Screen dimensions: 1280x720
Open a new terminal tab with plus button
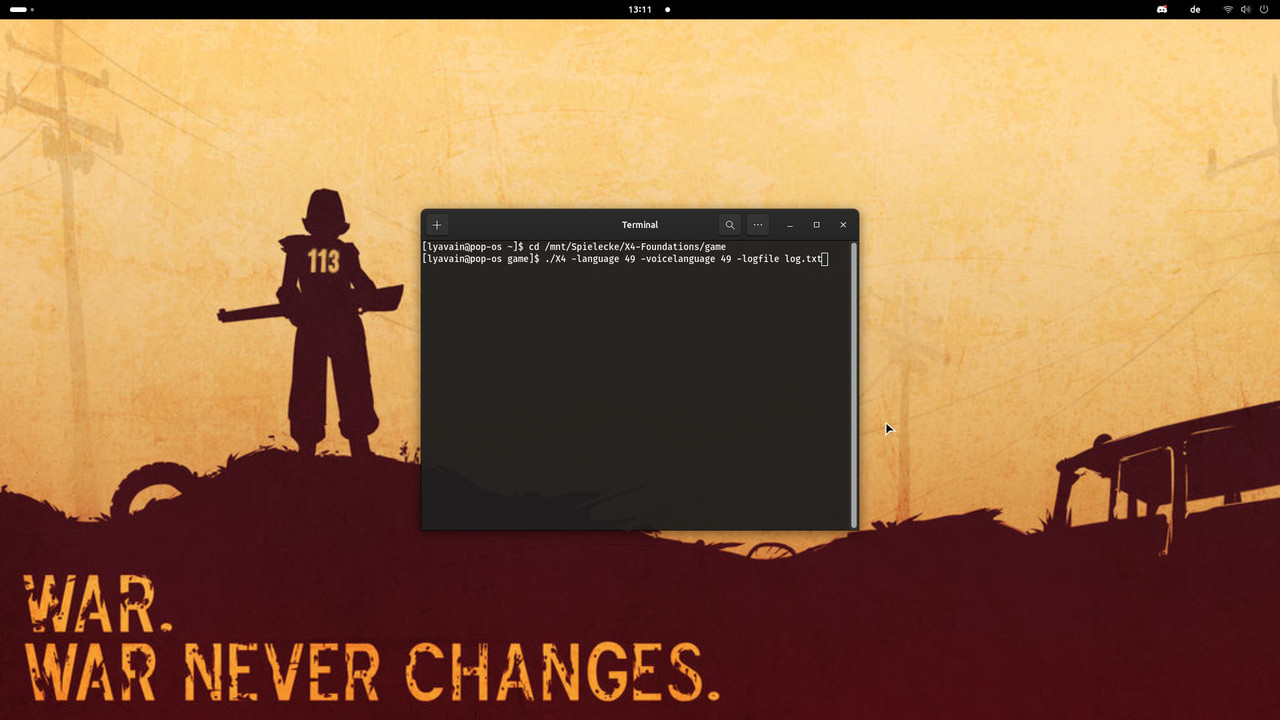point(437,225)
